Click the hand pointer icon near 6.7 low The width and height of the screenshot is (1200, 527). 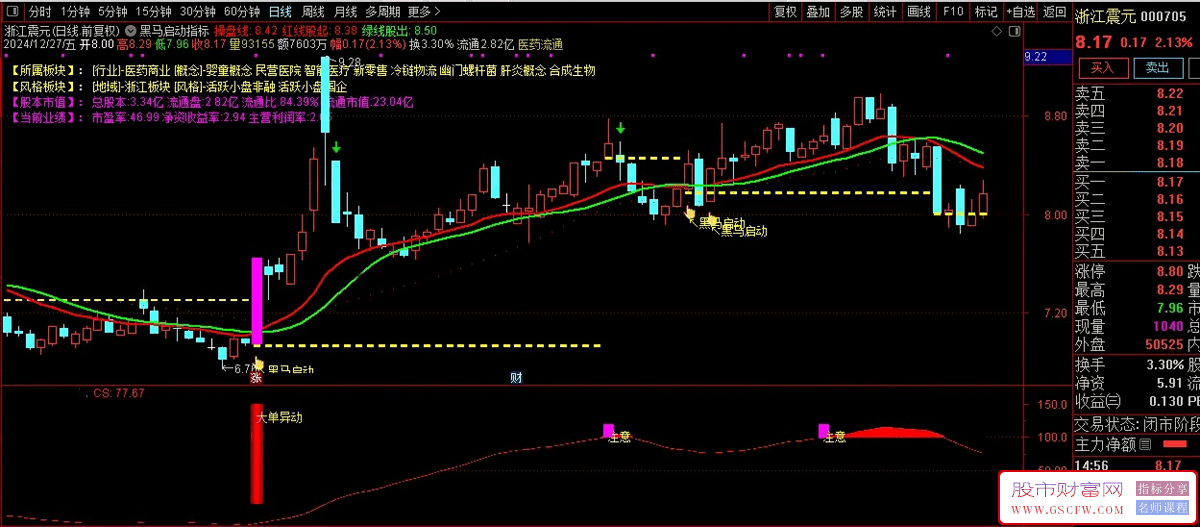coord(258,365)
